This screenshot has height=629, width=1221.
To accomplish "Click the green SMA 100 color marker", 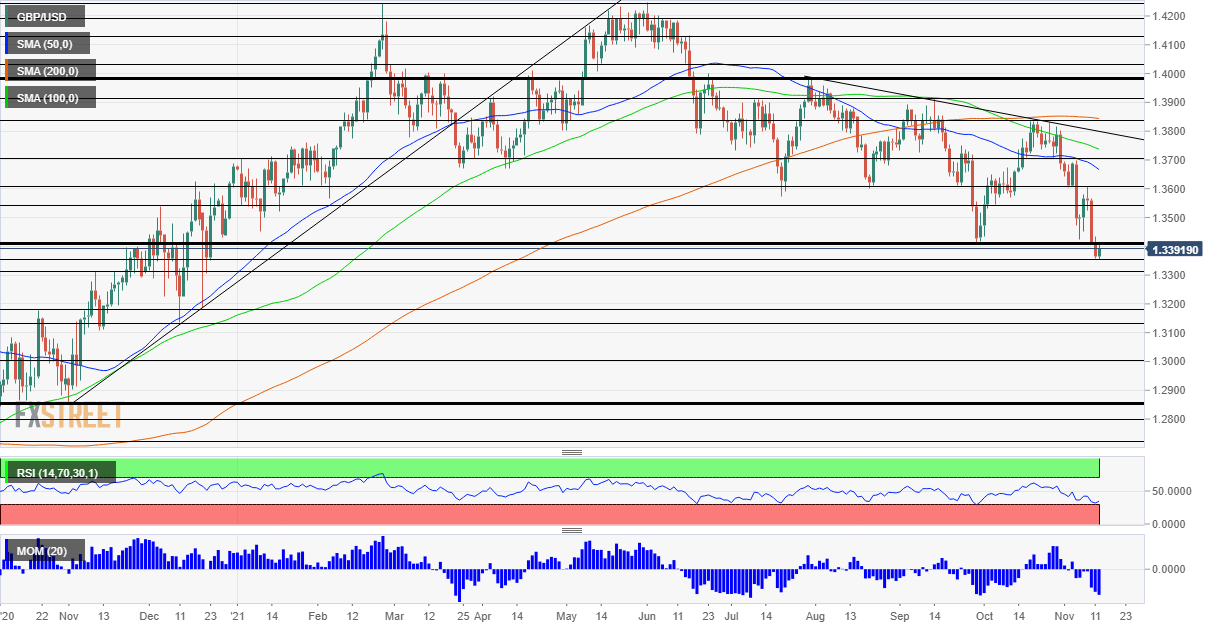I will tap(7, 97).
